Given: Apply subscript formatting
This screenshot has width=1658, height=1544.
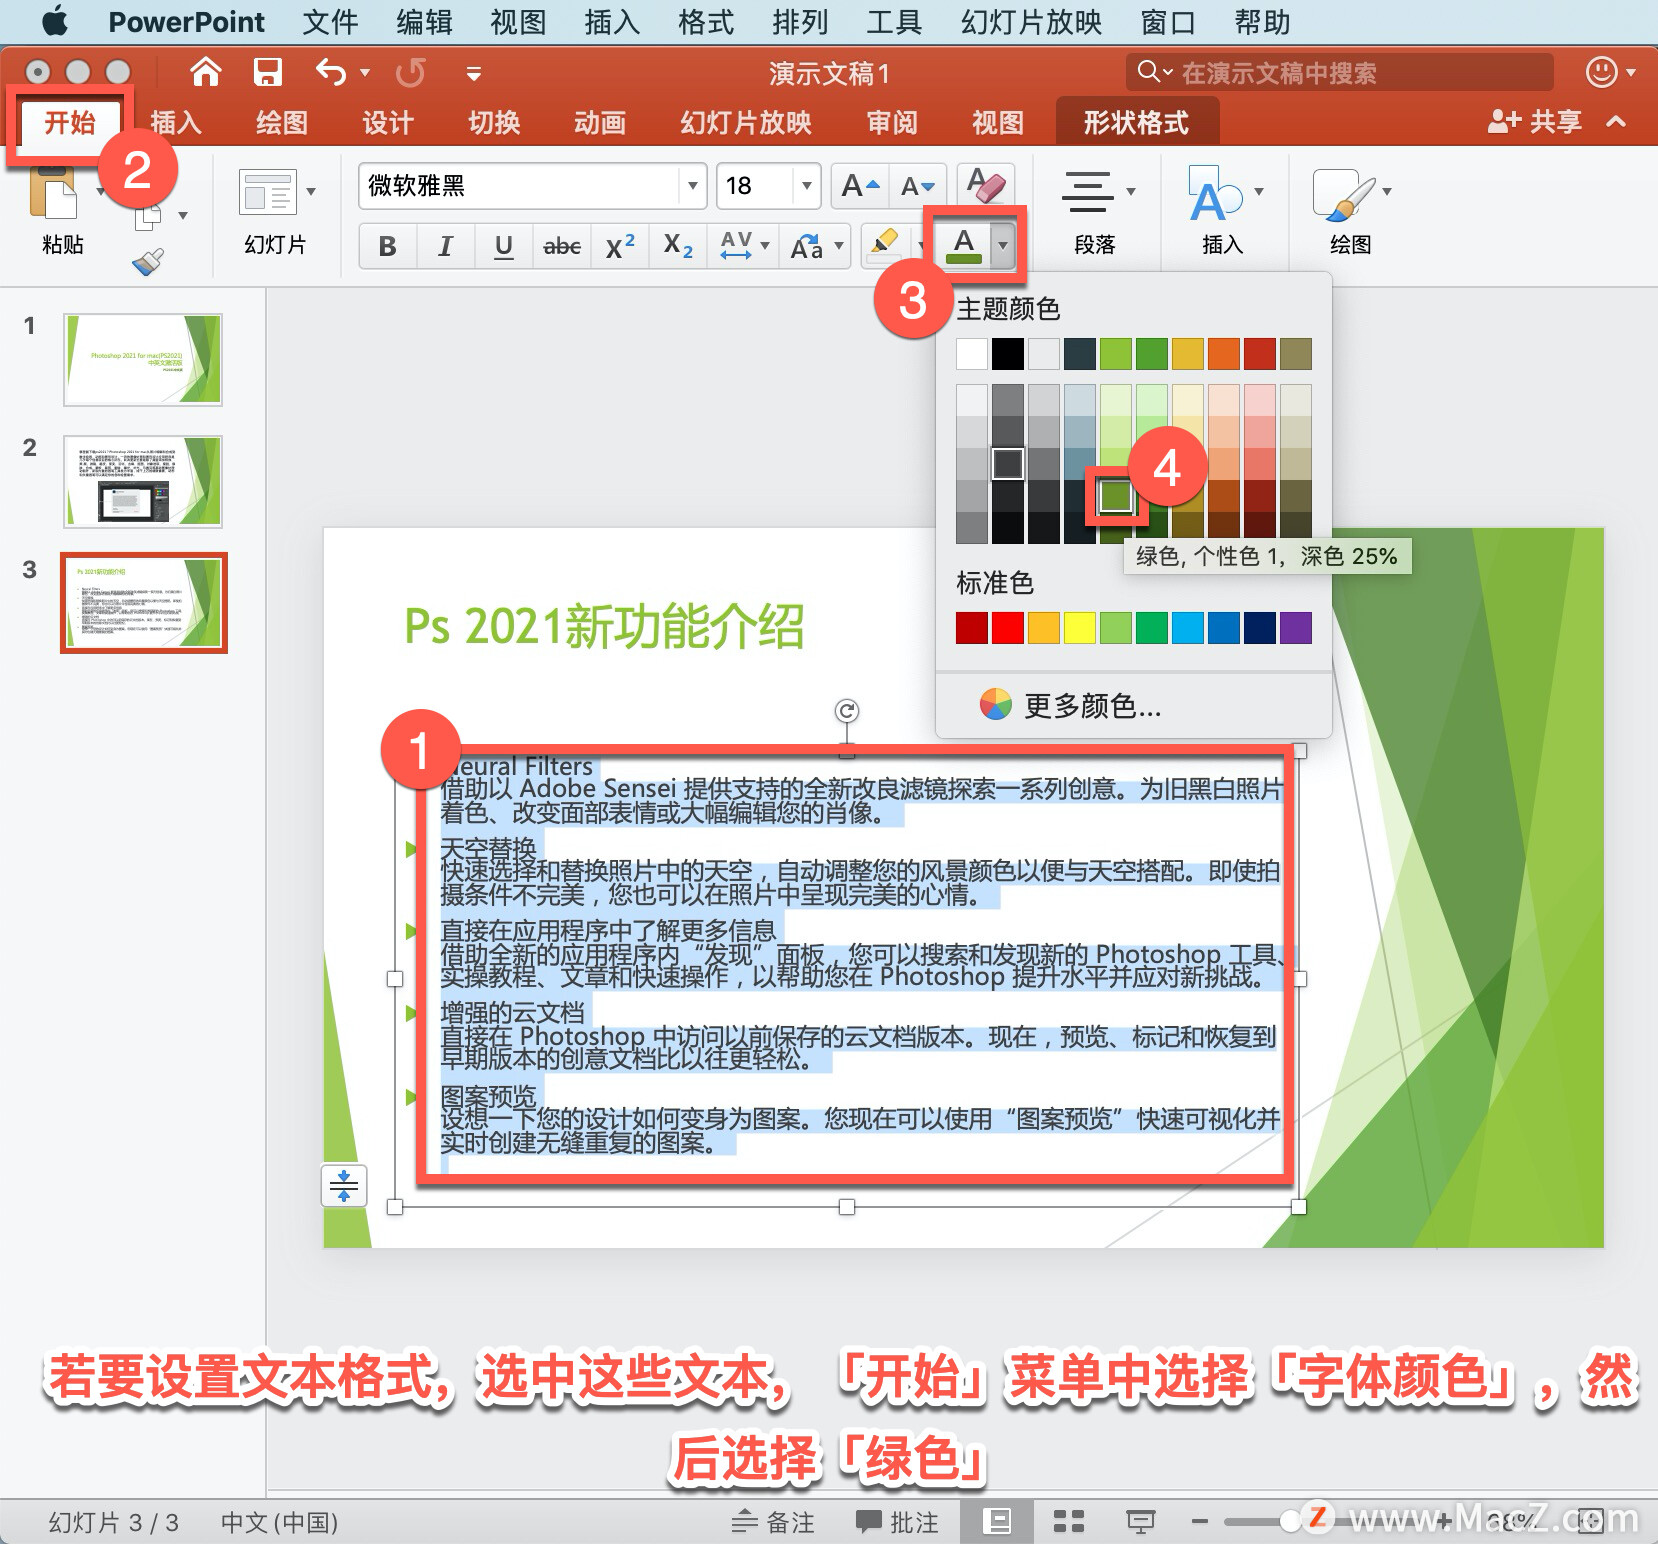Looking at the screenshot, I should [x=678, y=246].
